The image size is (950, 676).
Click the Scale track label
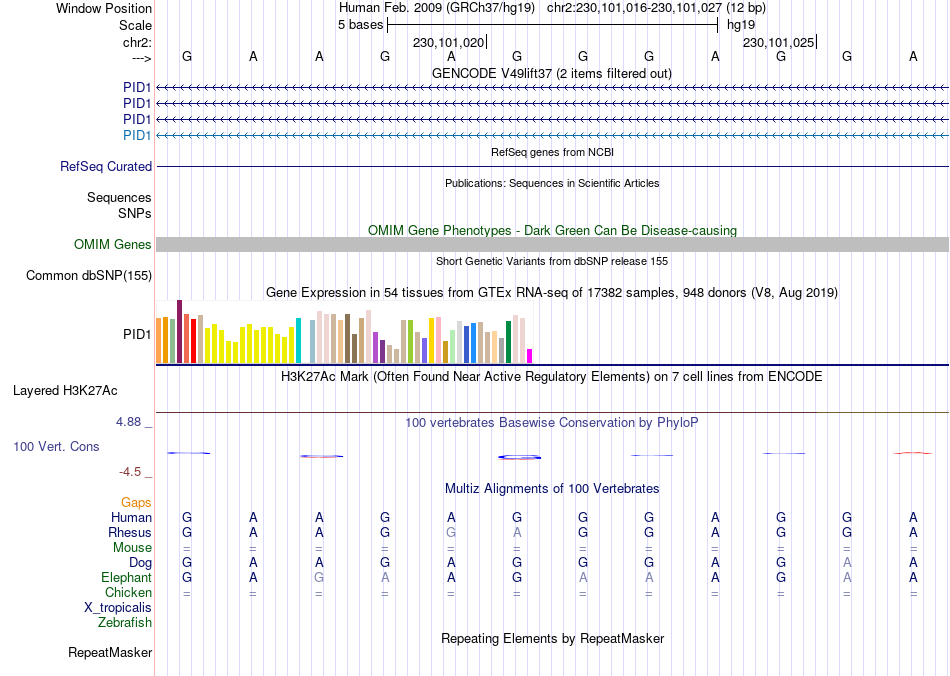pyautogui.click(x=135, y=25)
